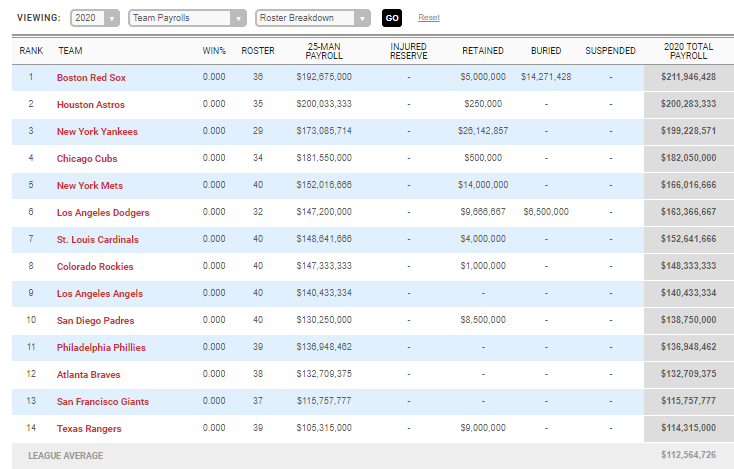Click the RETAINED column header
This screenshot has width=734, height=469.
(483, 50)
